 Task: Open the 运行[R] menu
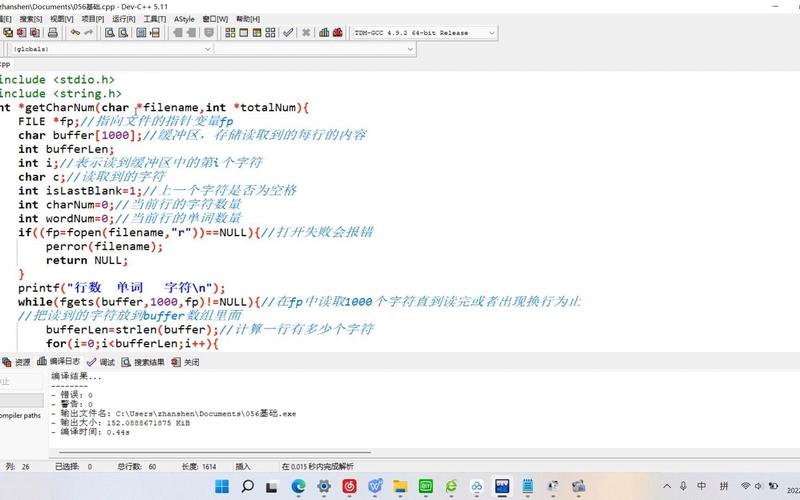[124, 19]
